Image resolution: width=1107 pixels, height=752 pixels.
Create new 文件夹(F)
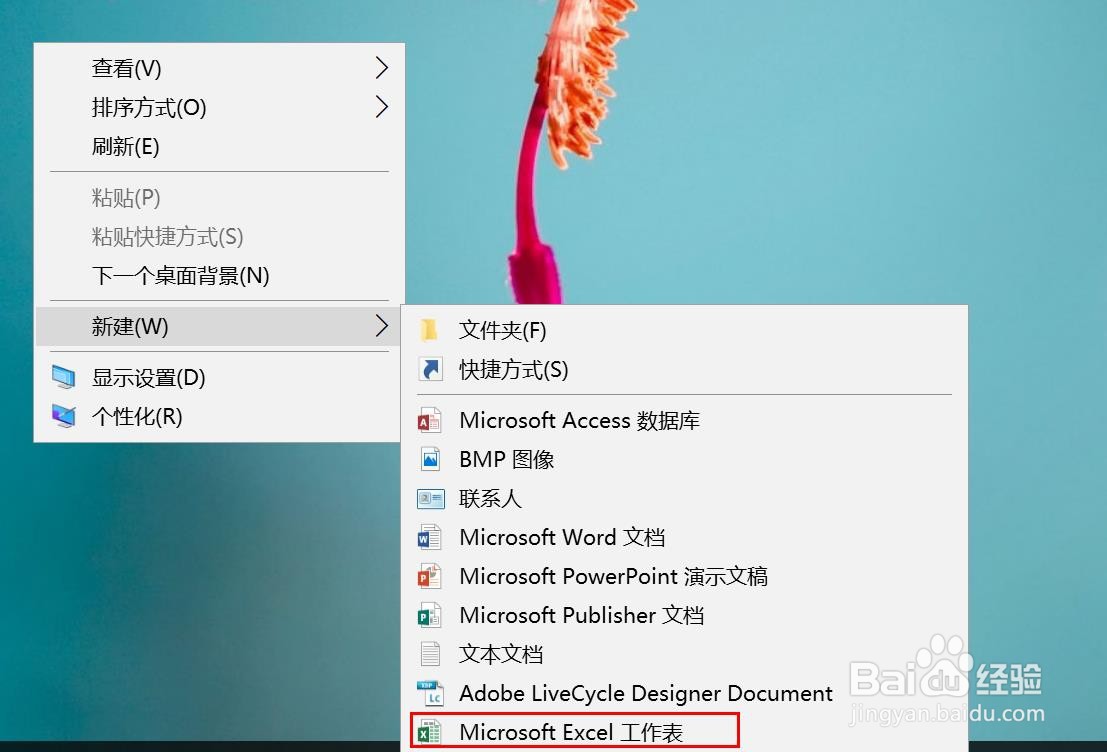(684, 330)
